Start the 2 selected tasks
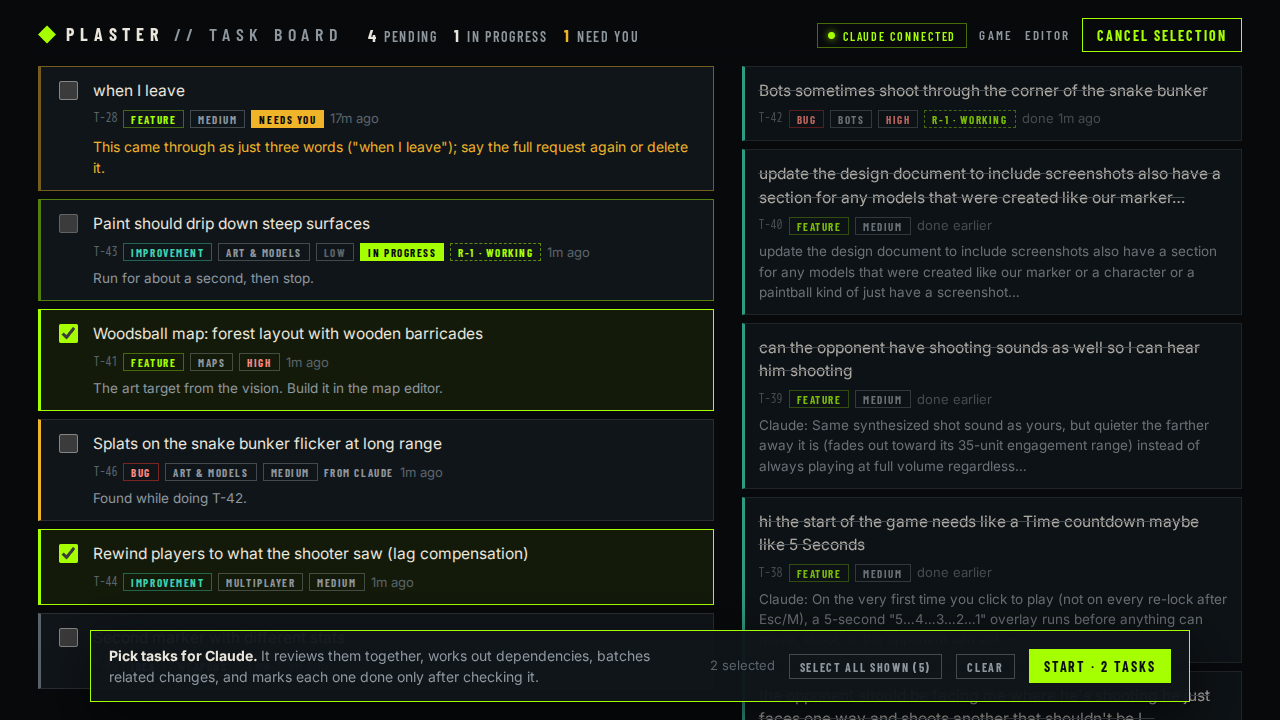This screenshot has height=720, width=1280. point(1100,667)
